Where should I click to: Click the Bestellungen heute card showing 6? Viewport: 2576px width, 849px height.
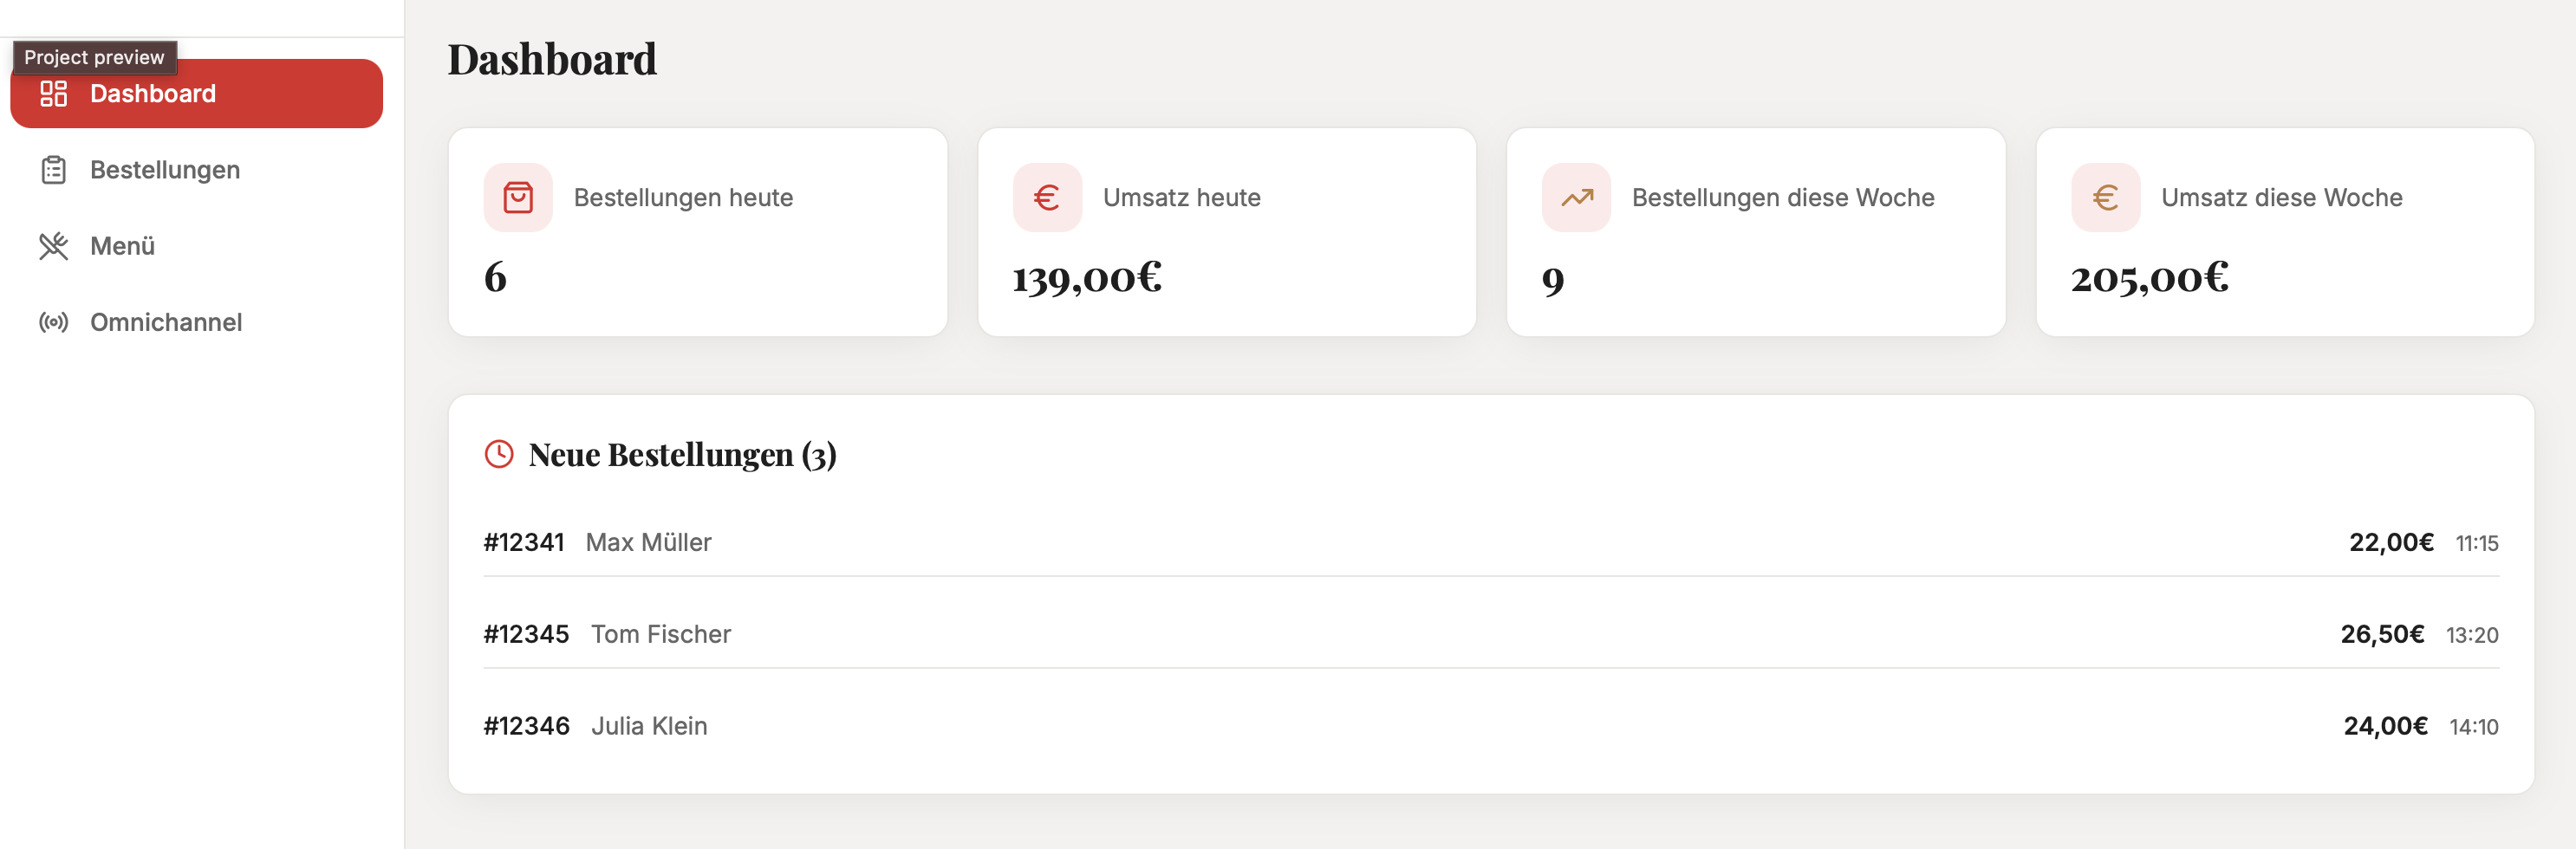(697, 232)
